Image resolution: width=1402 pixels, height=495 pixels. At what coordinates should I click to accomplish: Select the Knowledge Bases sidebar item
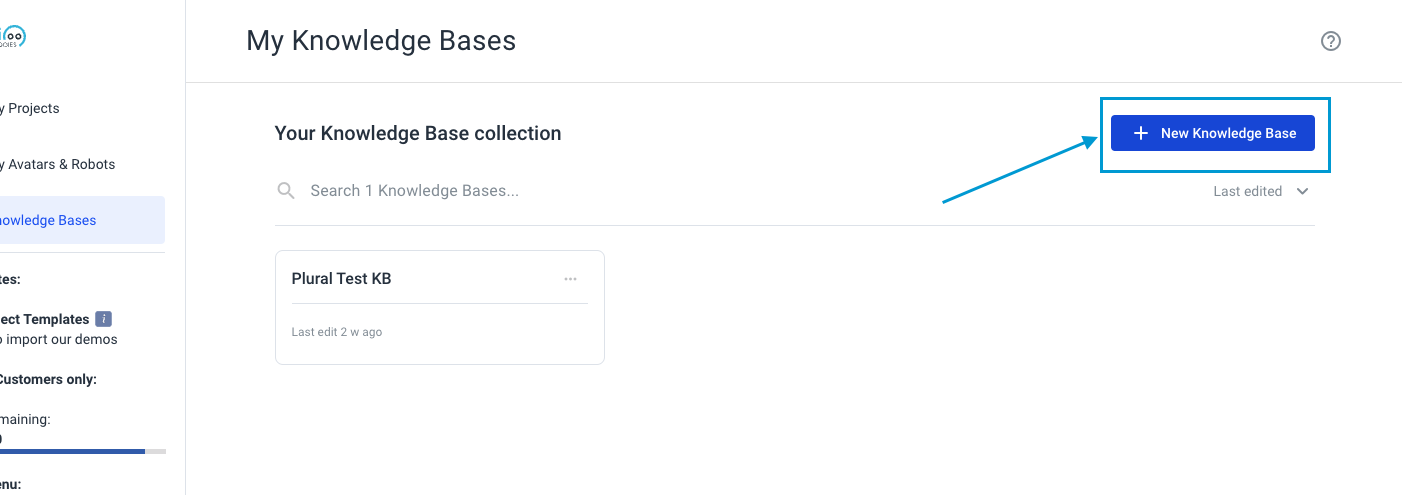click(82, 220)
